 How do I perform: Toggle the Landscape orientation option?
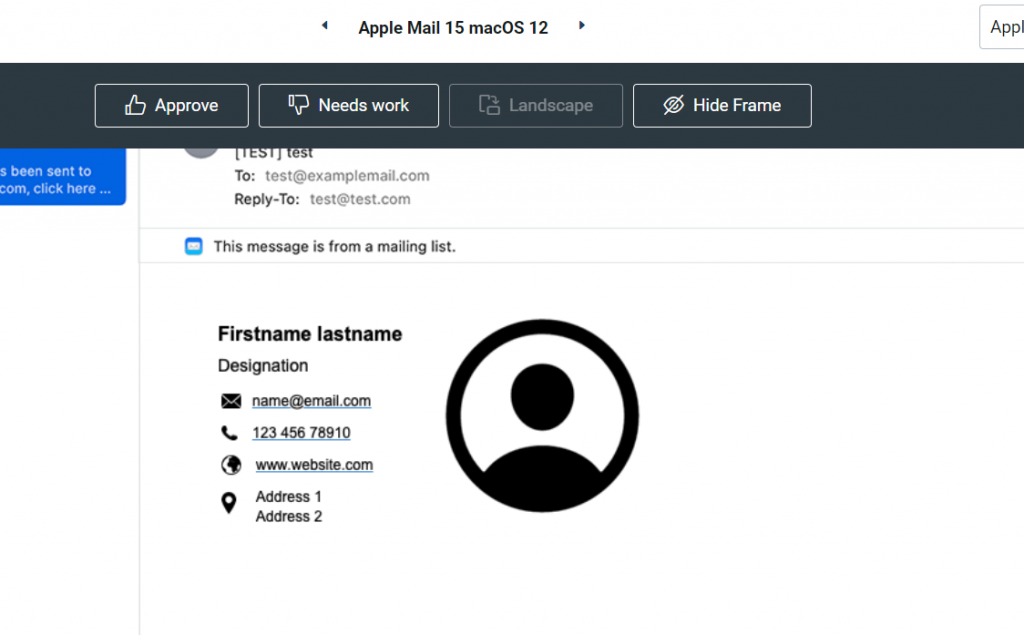click(536, 106)
